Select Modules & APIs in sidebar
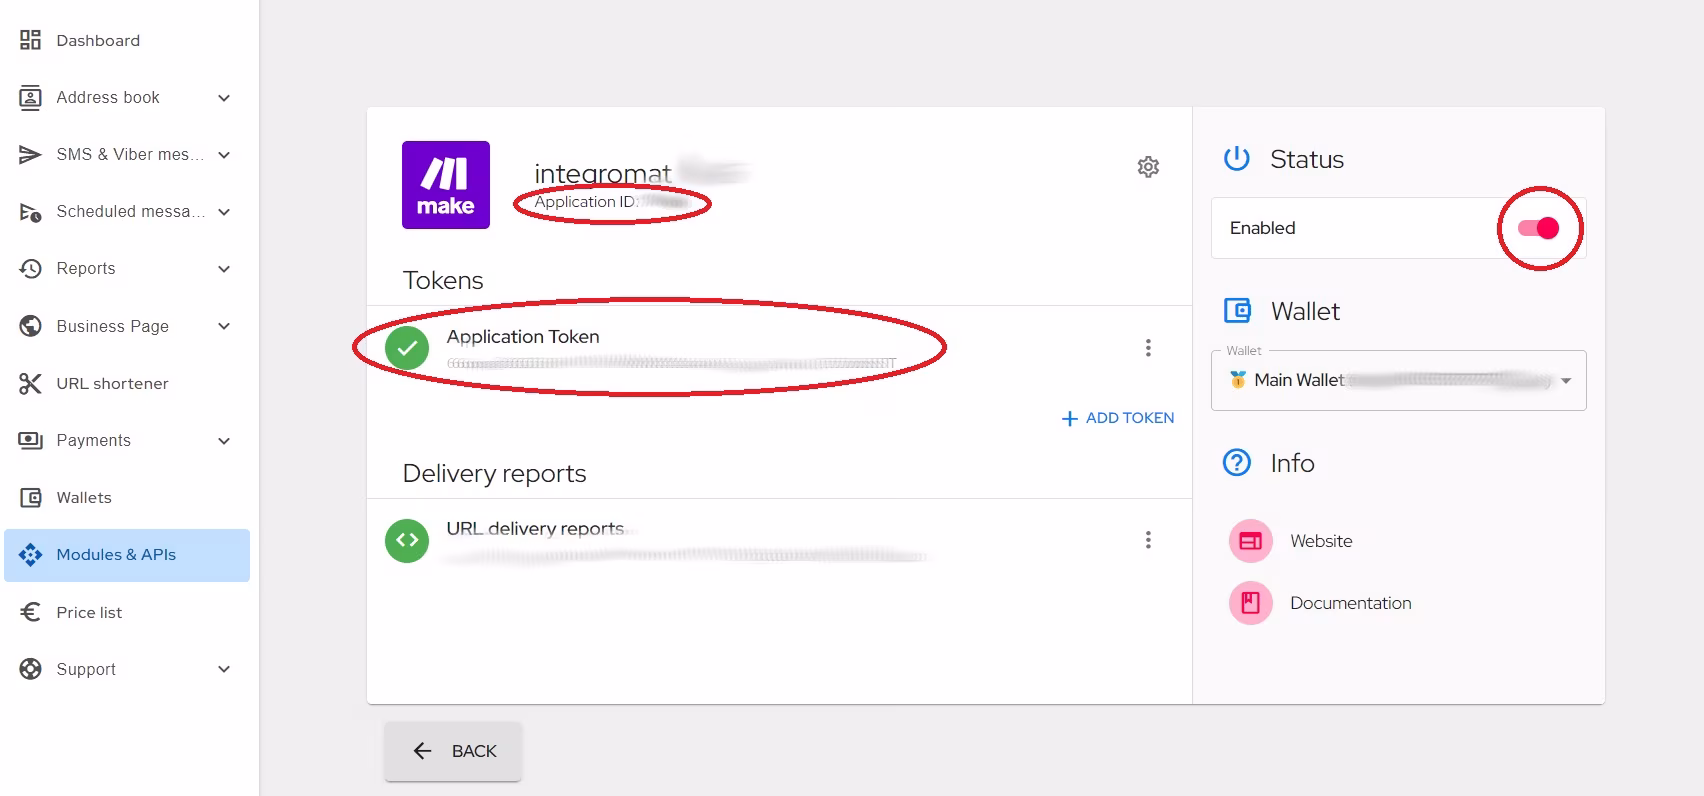The image size is (1704, 796). pyautogui.click(x=127, y=555)
